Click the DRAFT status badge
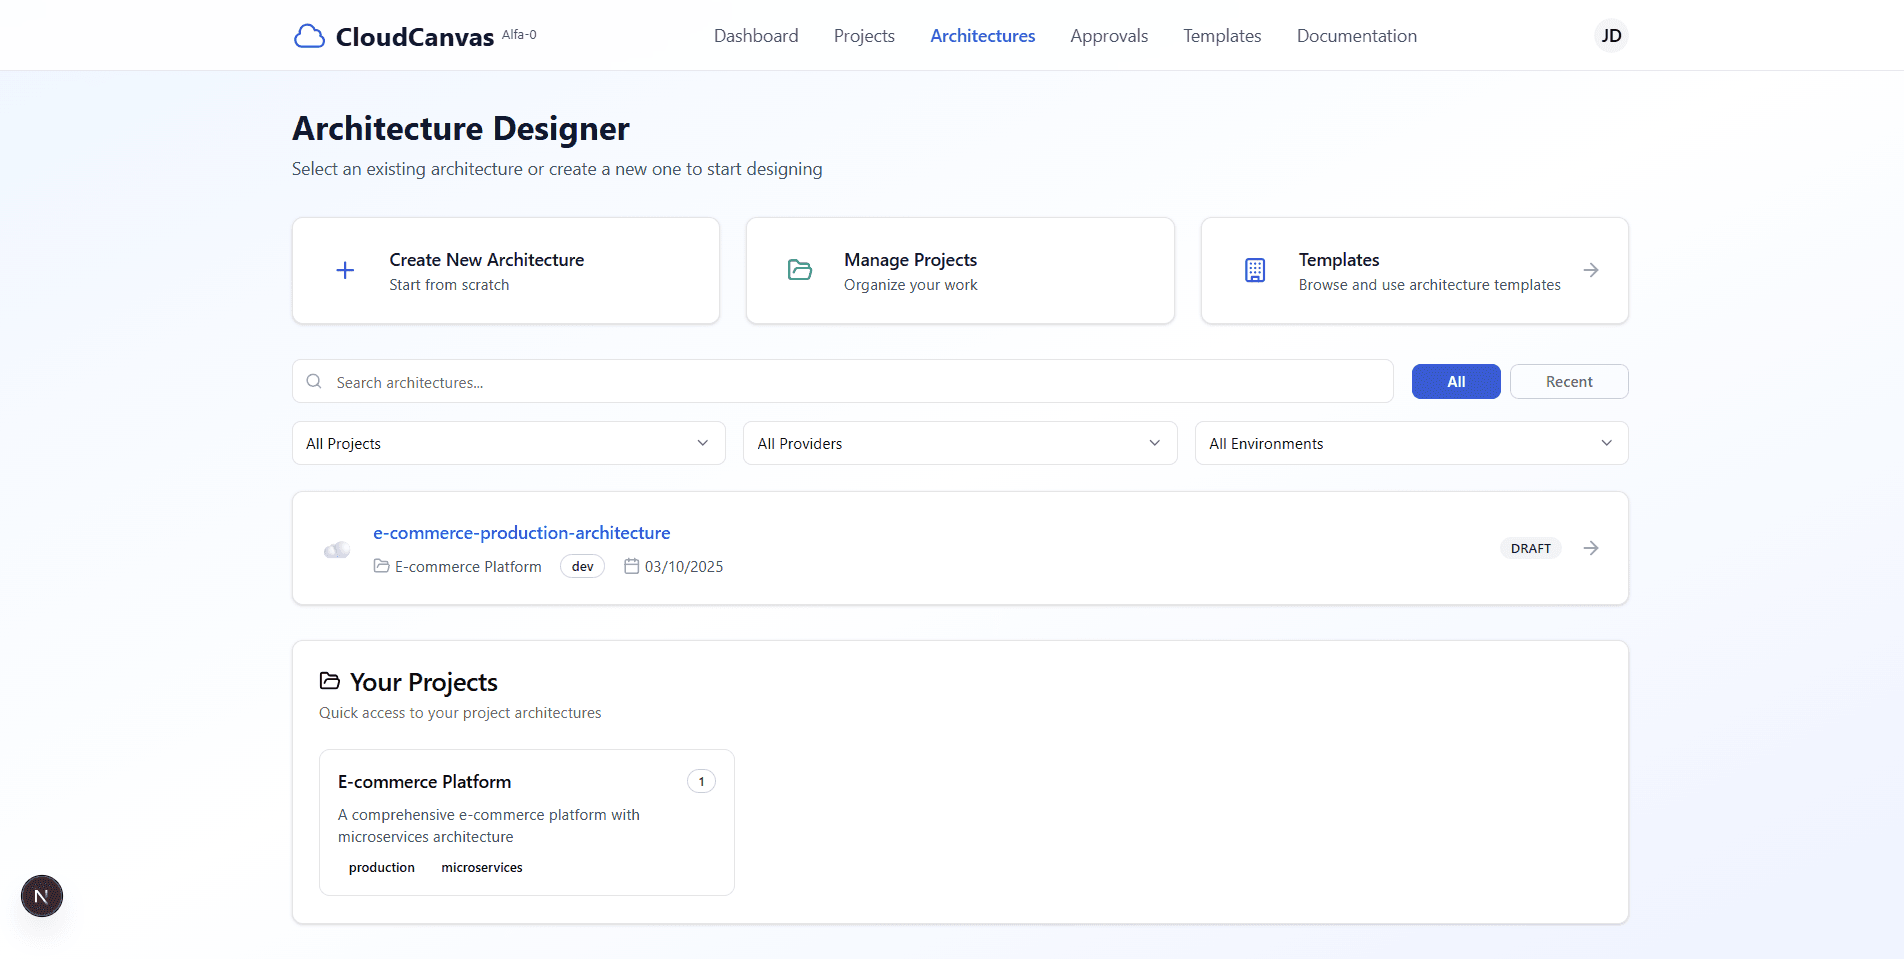The height and width of the screenshot is (959, 1904). point(1530,548)
